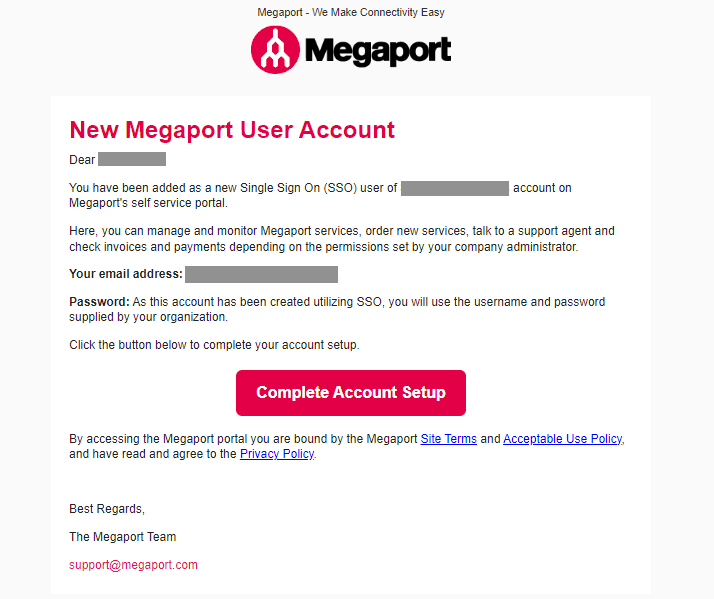
Task: Click the paragraph about managing Megaport services
Action: (x=342, y=239)
